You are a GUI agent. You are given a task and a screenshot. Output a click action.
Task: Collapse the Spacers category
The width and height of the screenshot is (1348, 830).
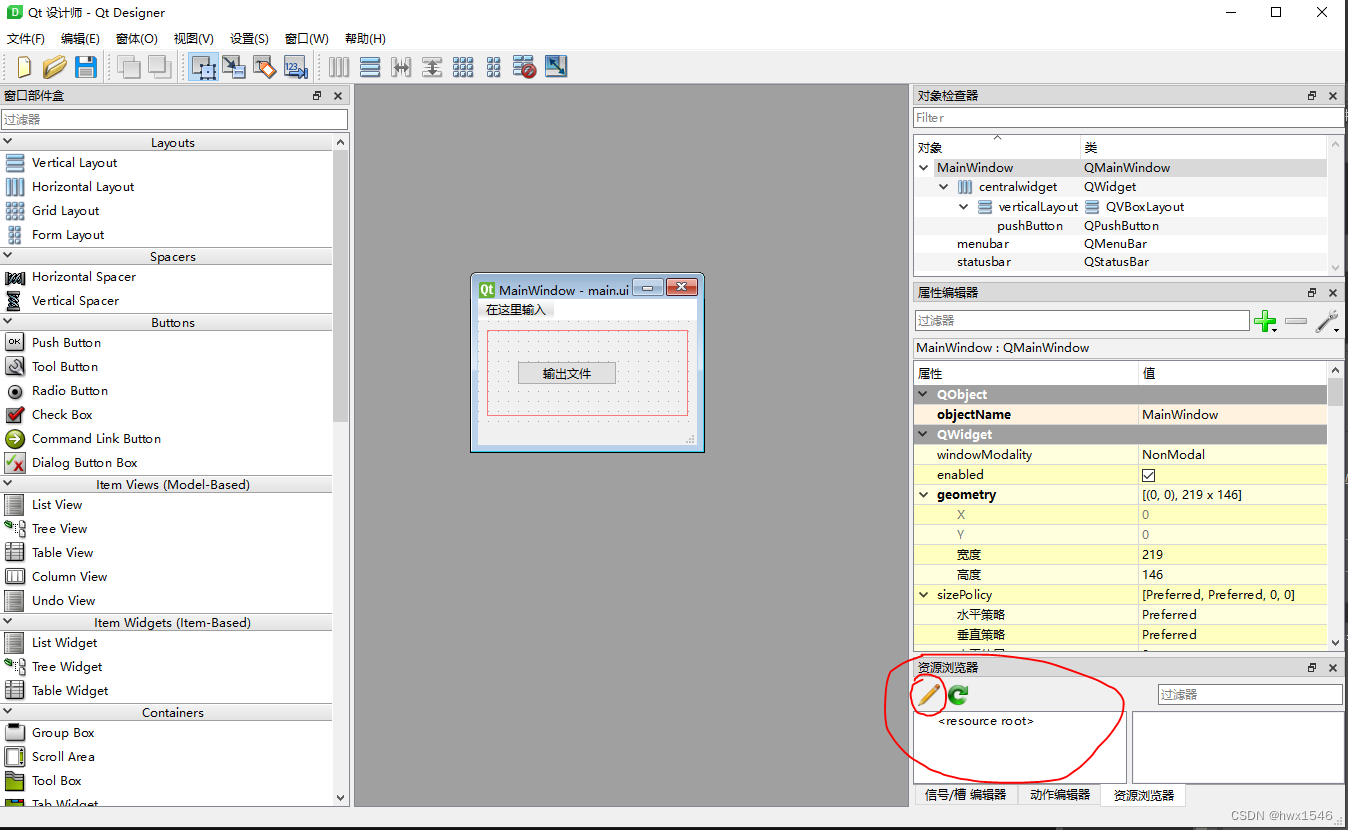pos(7,256)
